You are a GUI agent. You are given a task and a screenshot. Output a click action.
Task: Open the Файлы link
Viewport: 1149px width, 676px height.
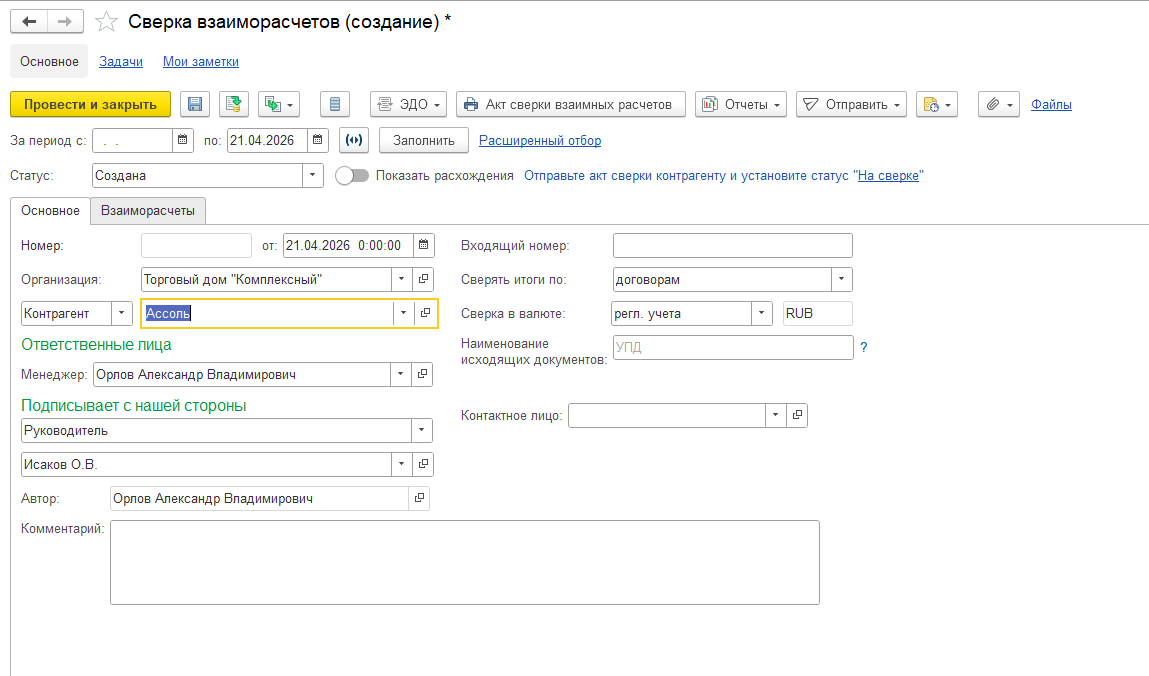tap(1051, 104)
